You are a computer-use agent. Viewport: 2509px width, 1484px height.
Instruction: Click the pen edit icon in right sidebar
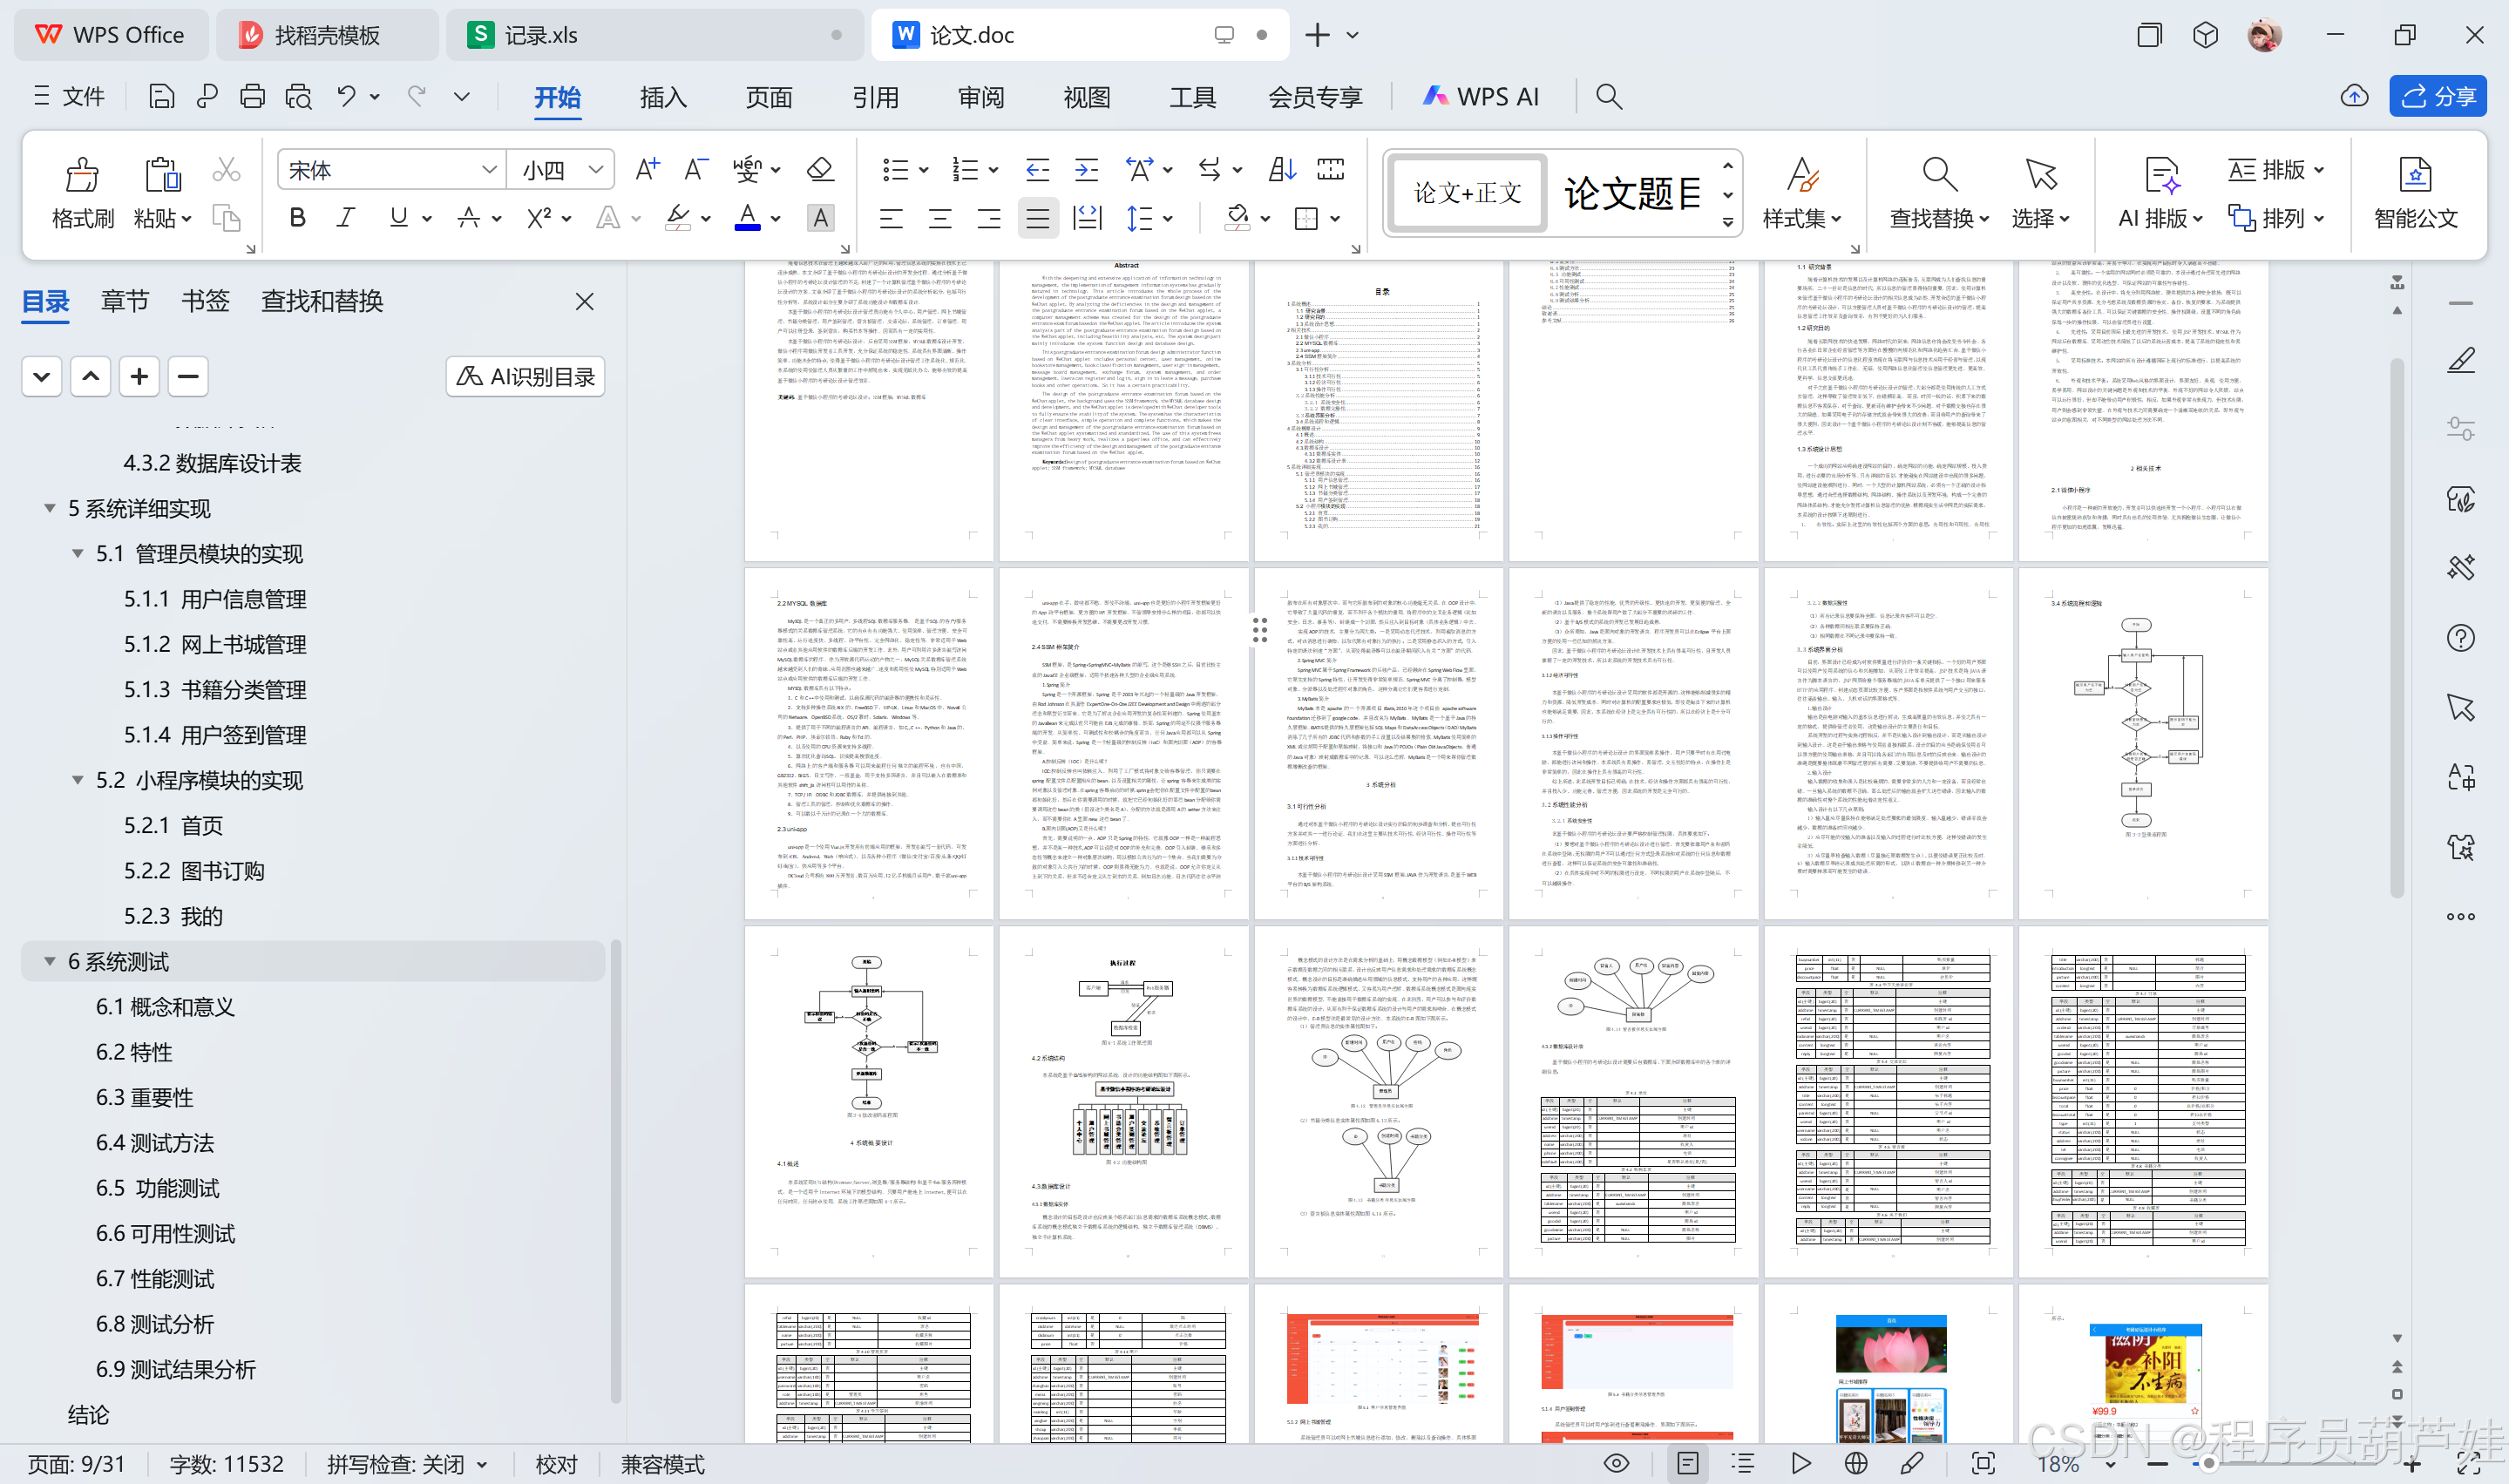[2460, 360]
